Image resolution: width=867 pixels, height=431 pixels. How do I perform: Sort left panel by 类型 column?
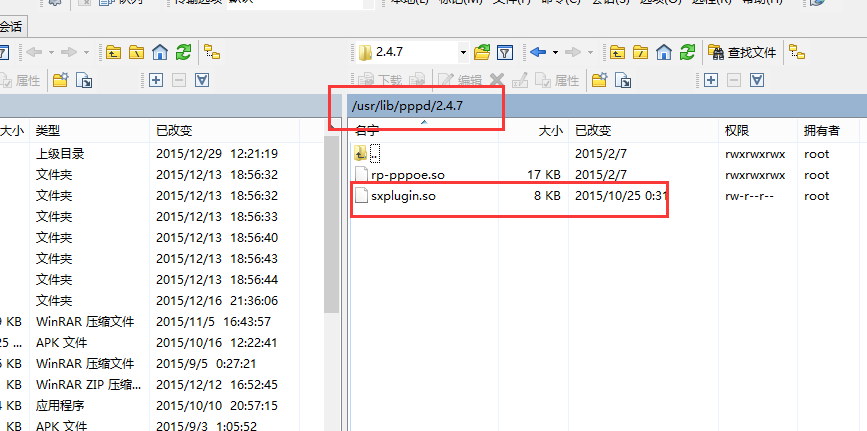(x=90, y=131)
